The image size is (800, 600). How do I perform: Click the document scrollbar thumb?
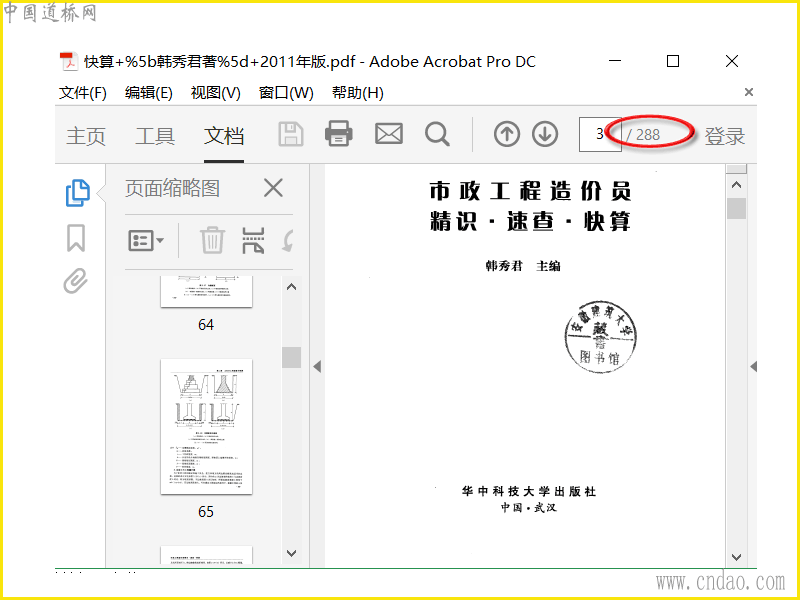pos(736,209)
